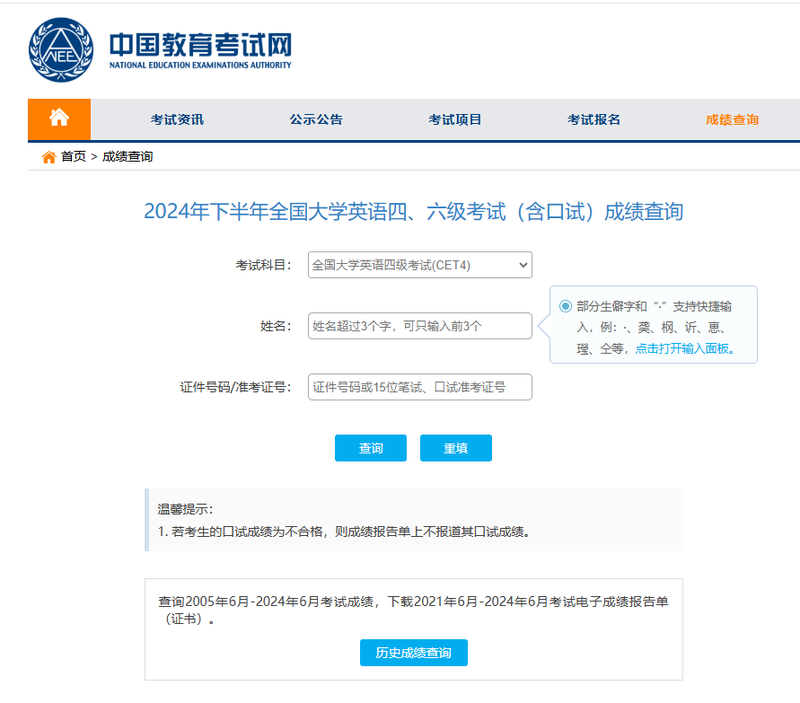Click the 历史成绩查询 button
Viewport: 800px width, 703px height.
413,653
